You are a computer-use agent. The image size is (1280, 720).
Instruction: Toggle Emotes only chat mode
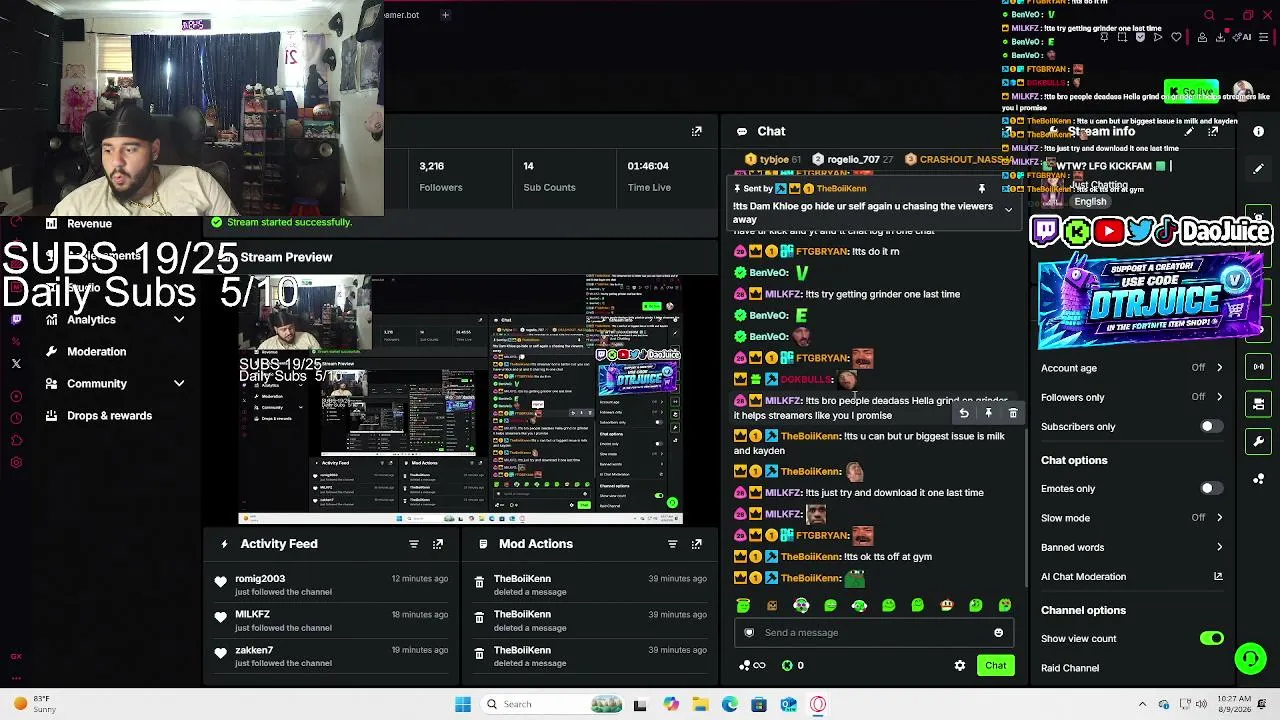coord(1211,489)
